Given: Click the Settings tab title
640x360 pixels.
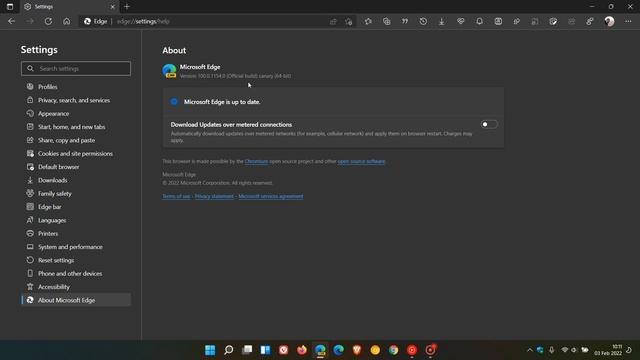Looking at the screenshot, I should tap(44, 7).
